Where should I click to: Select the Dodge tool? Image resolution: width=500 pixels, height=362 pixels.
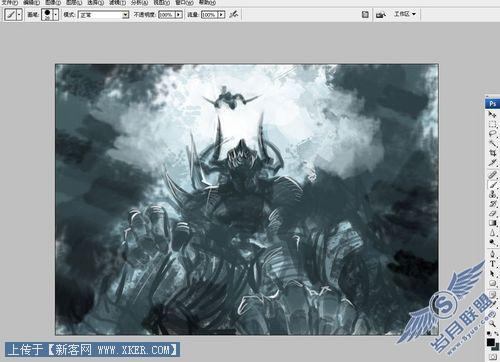492,242
